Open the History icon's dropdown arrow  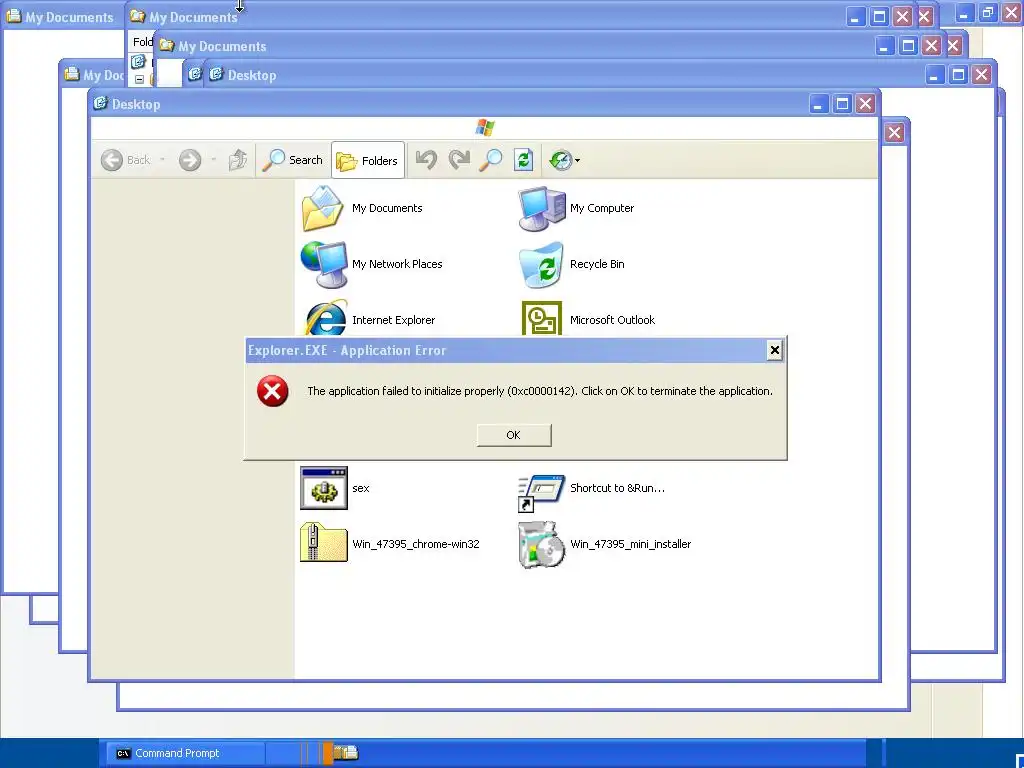(577, 161)
